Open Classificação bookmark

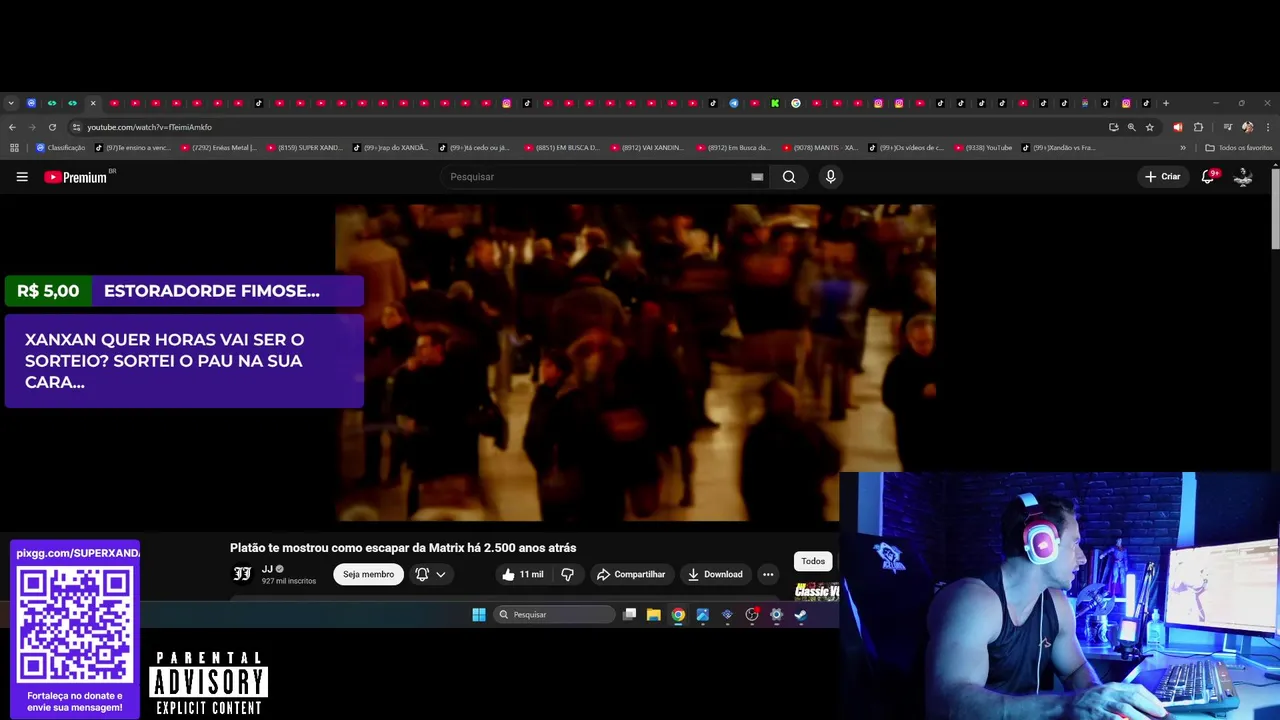tap(60, 148)
